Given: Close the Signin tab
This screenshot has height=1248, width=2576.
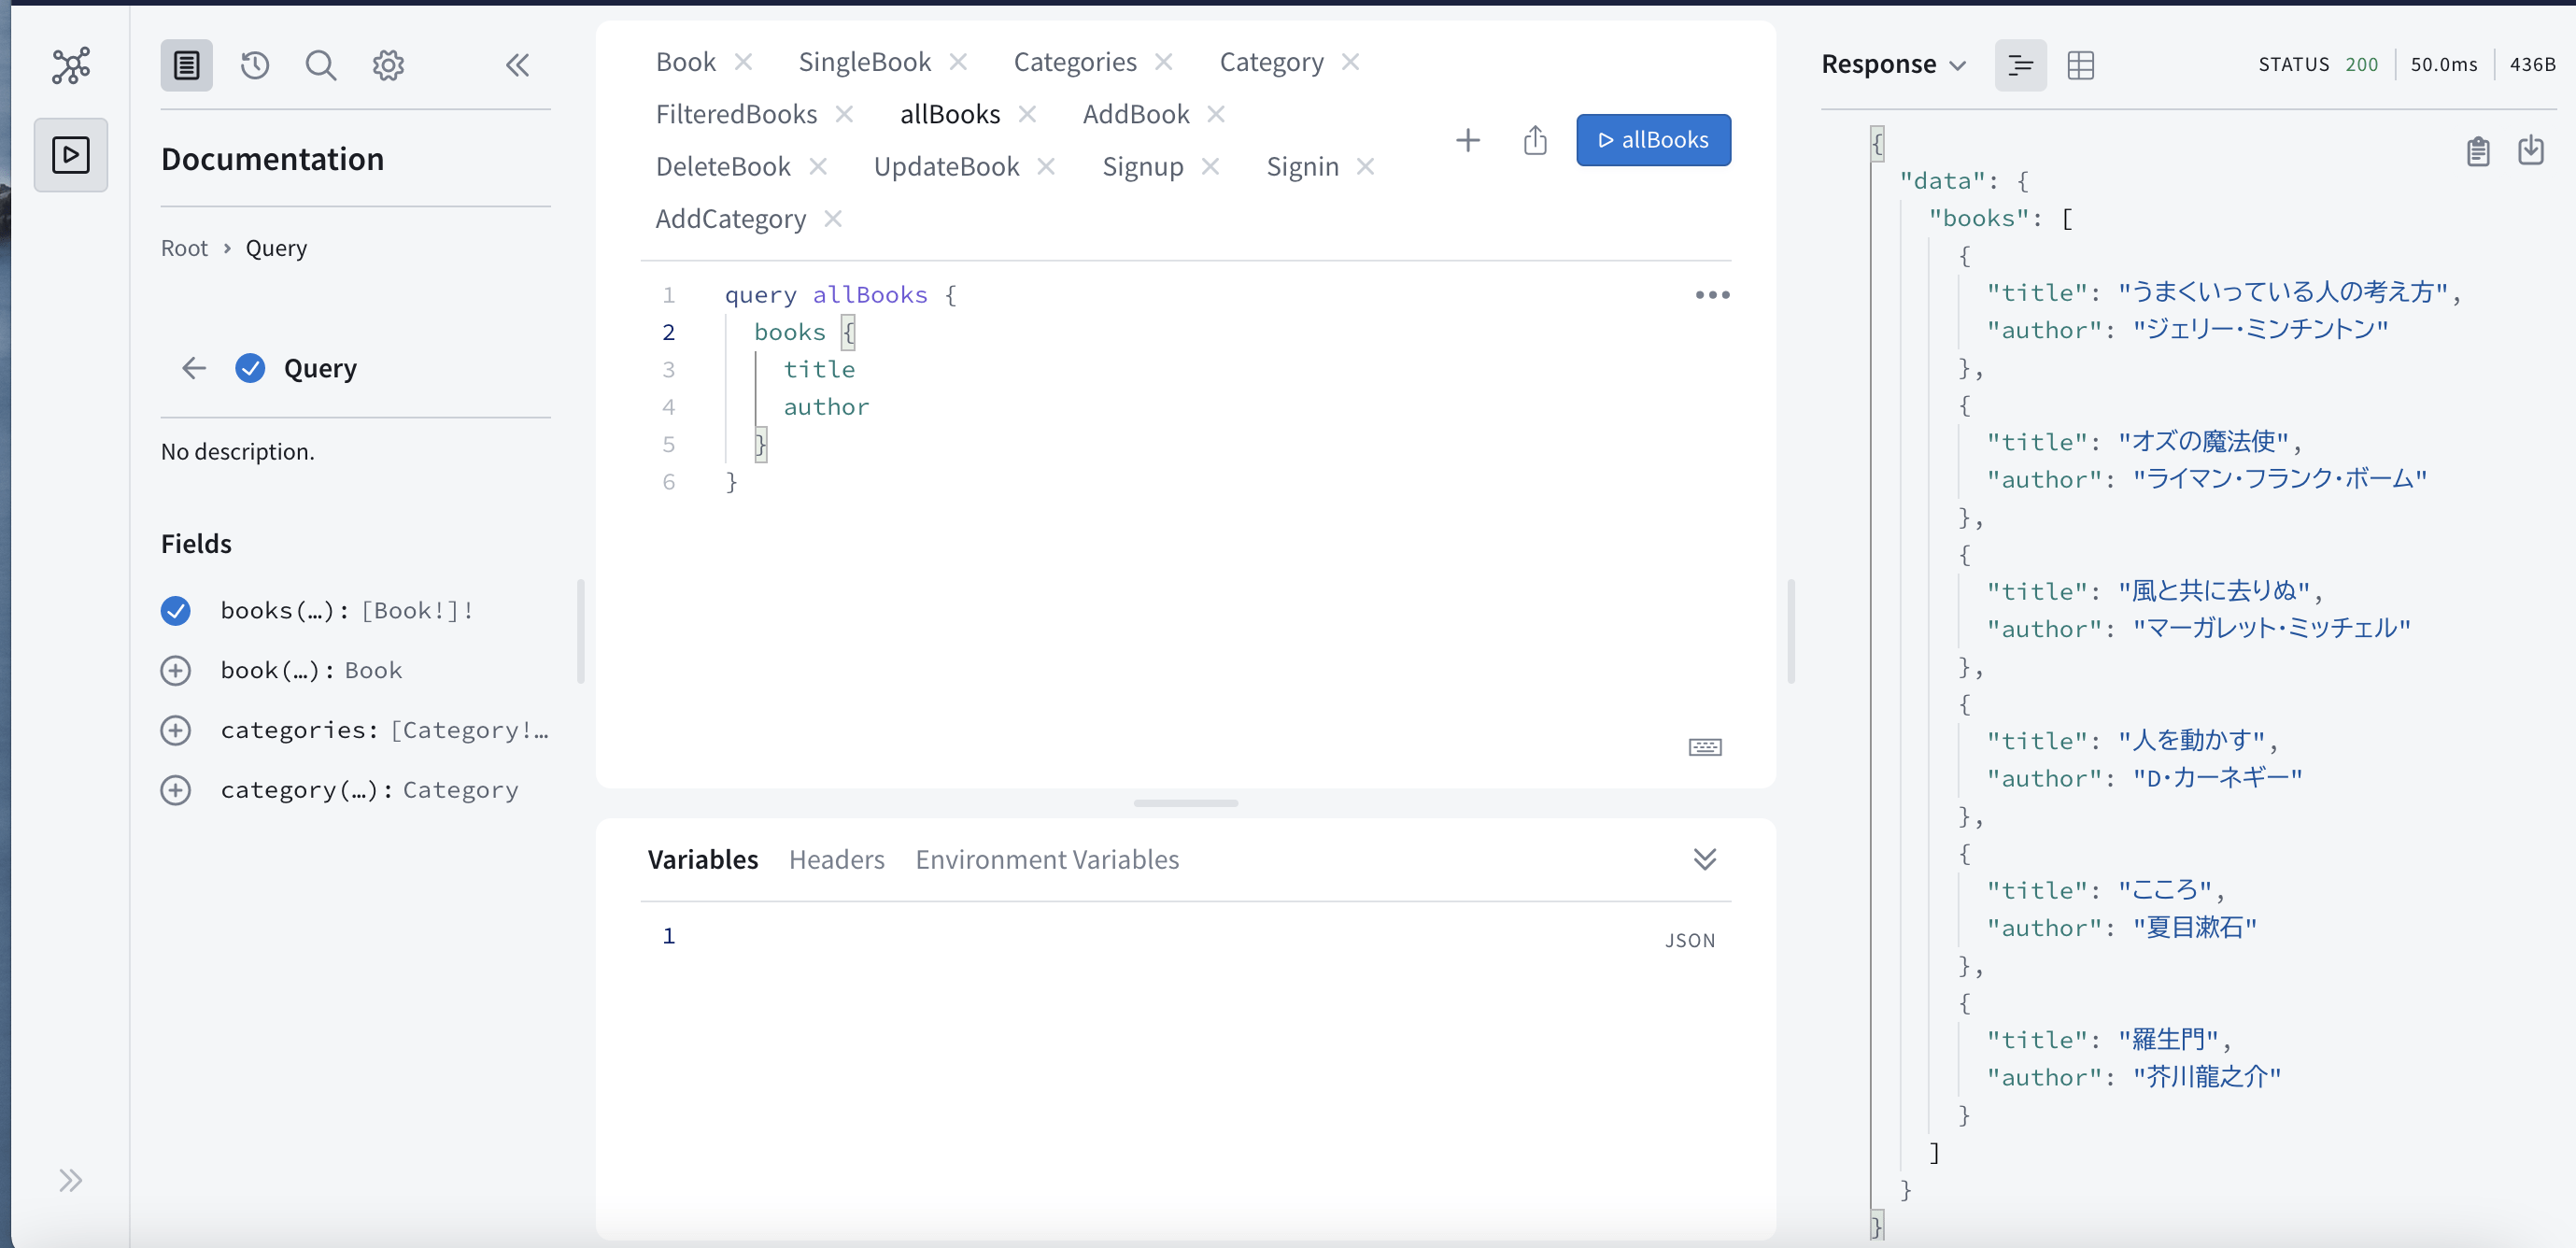Looking at the screenshot, I should click(x=1365, y=166).
